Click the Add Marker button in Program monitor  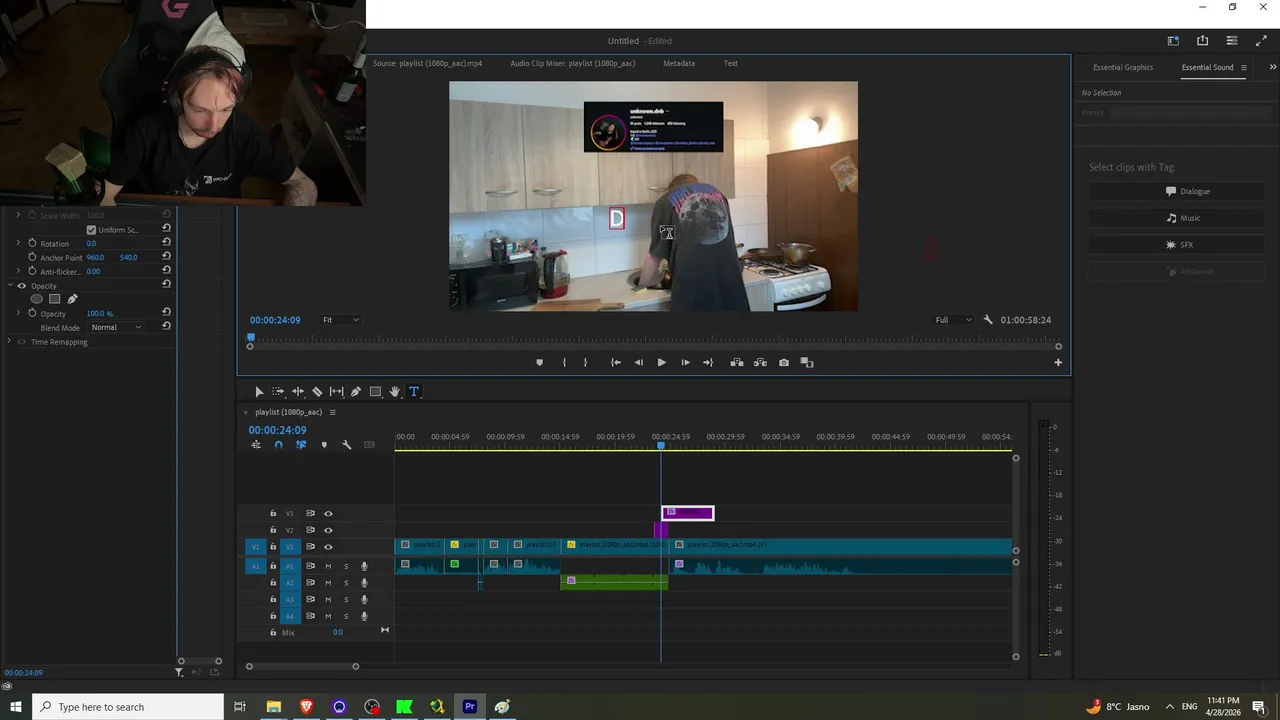pyautogui.click(x=540, y=363)
